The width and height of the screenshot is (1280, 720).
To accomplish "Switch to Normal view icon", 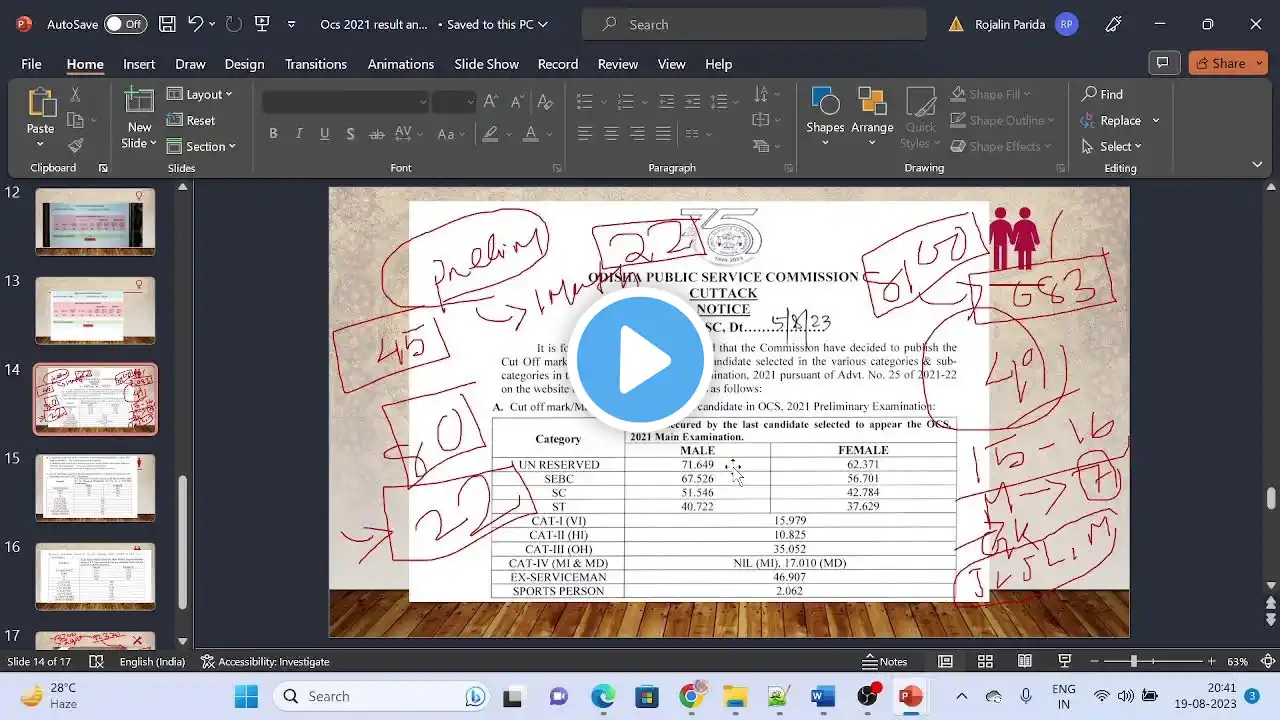I will click(945, 662).
